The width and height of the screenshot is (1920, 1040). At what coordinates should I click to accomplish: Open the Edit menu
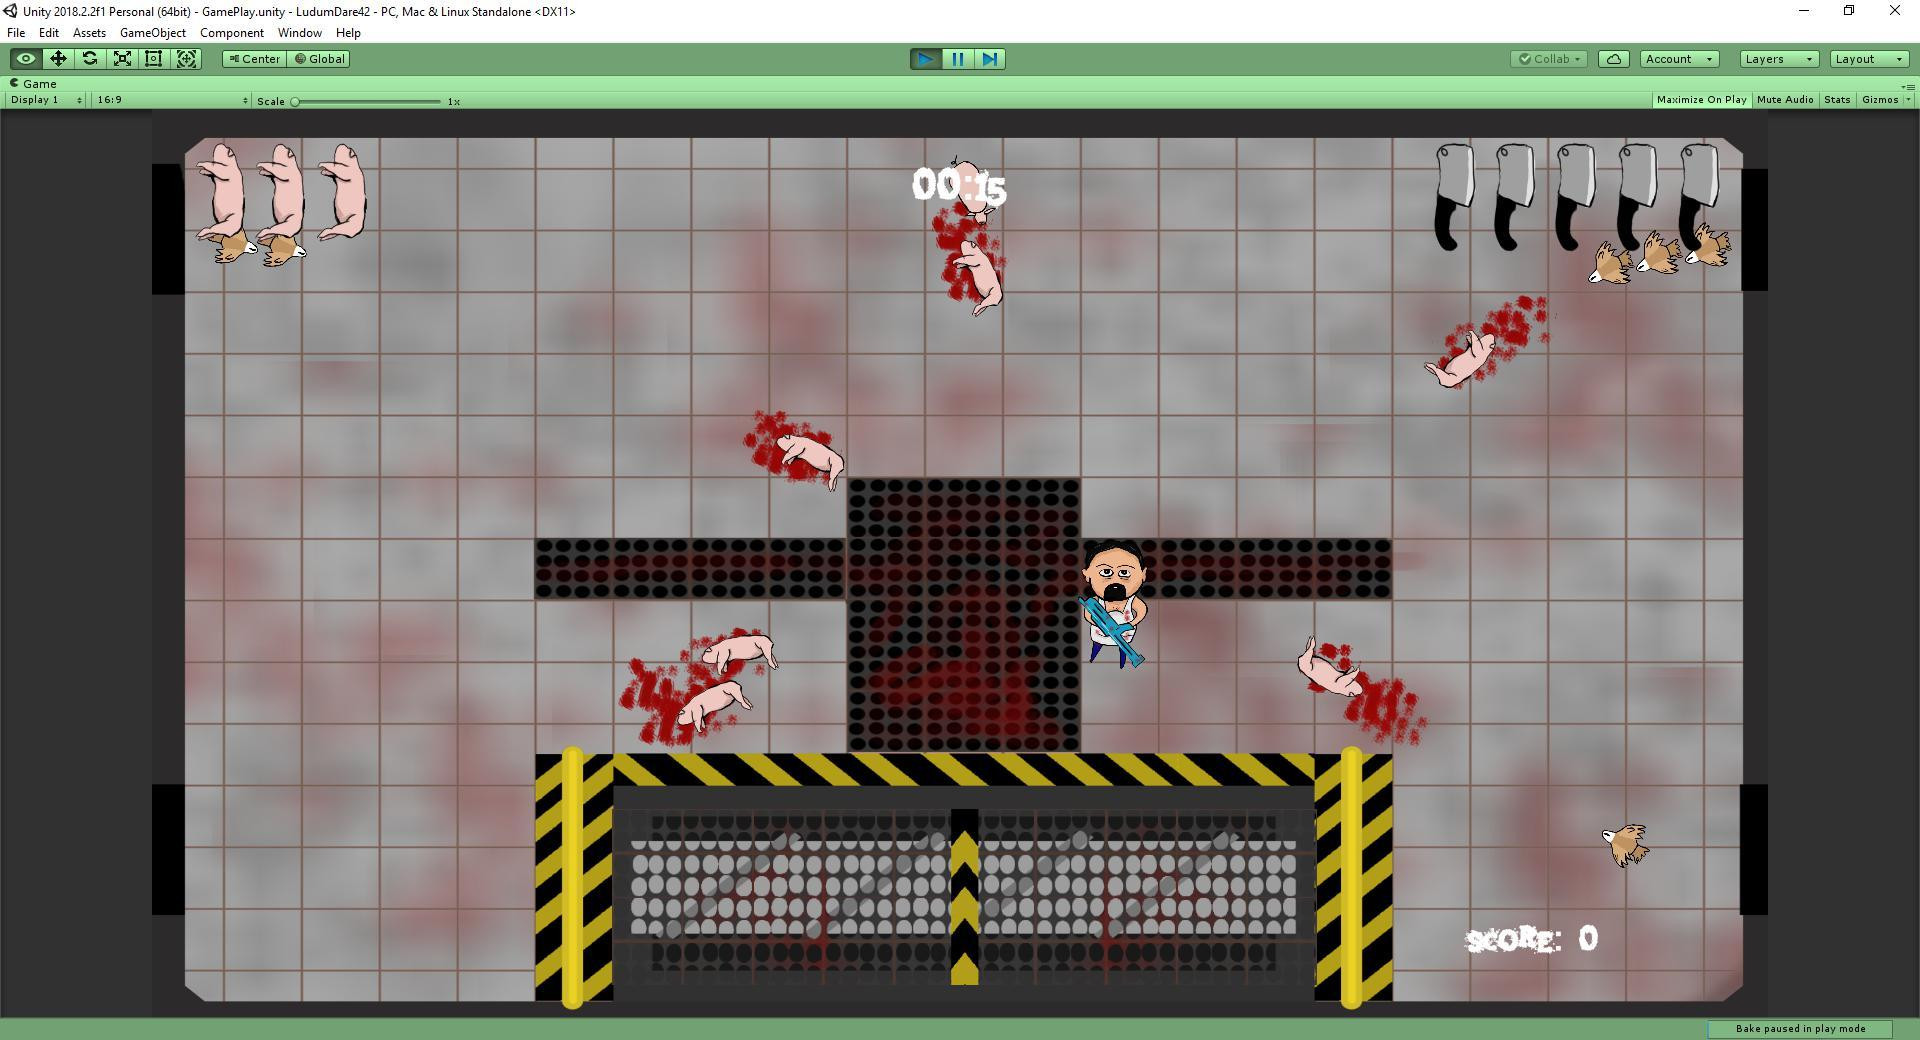coord(48,33)
